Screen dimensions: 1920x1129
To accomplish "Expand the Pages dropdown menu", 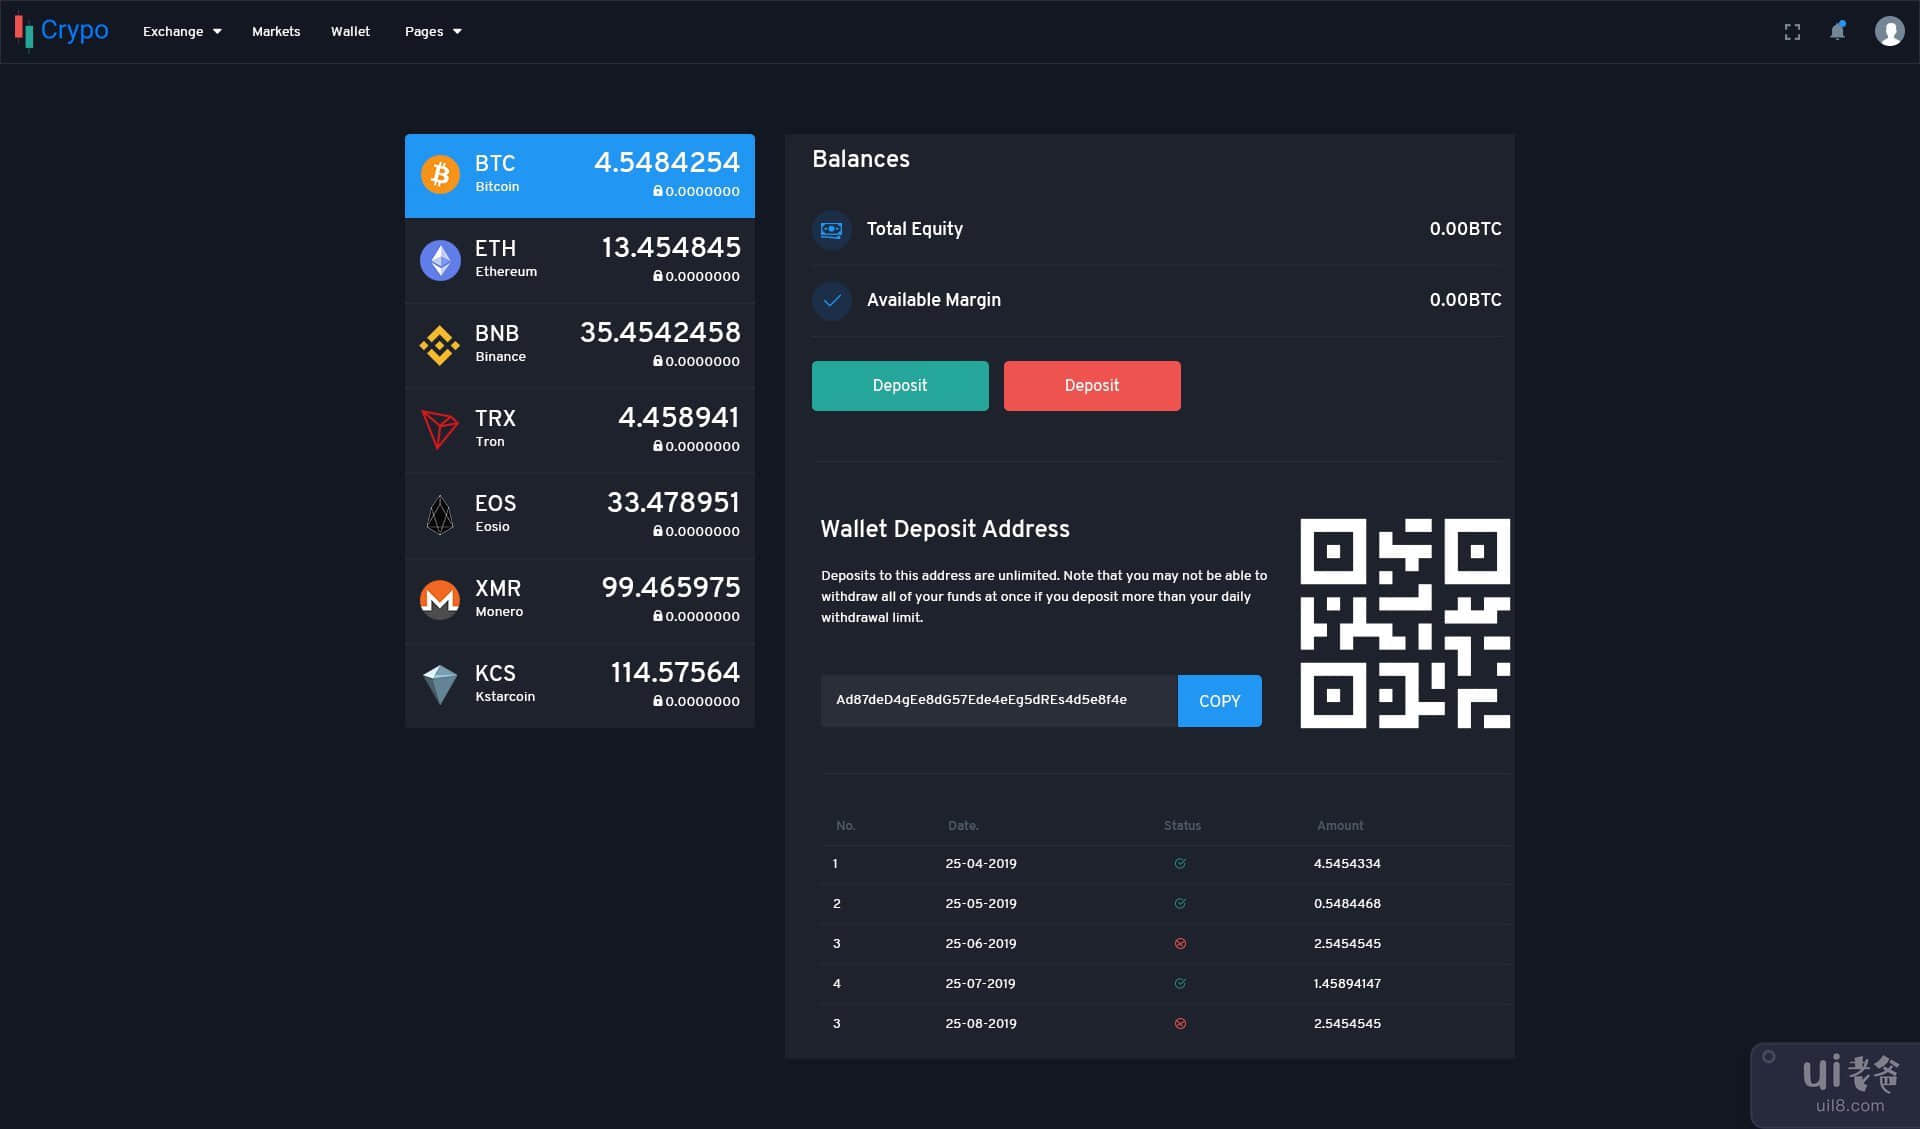I will click(x=433, y=31).
